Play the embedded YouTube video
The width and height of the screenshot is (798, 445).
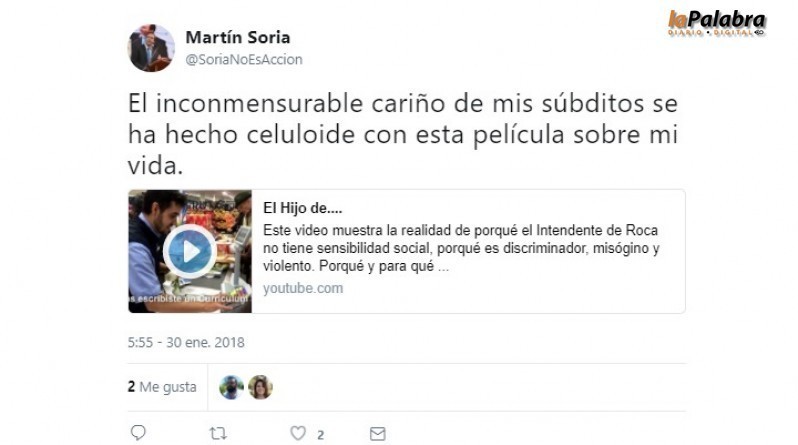pos(190,251)
